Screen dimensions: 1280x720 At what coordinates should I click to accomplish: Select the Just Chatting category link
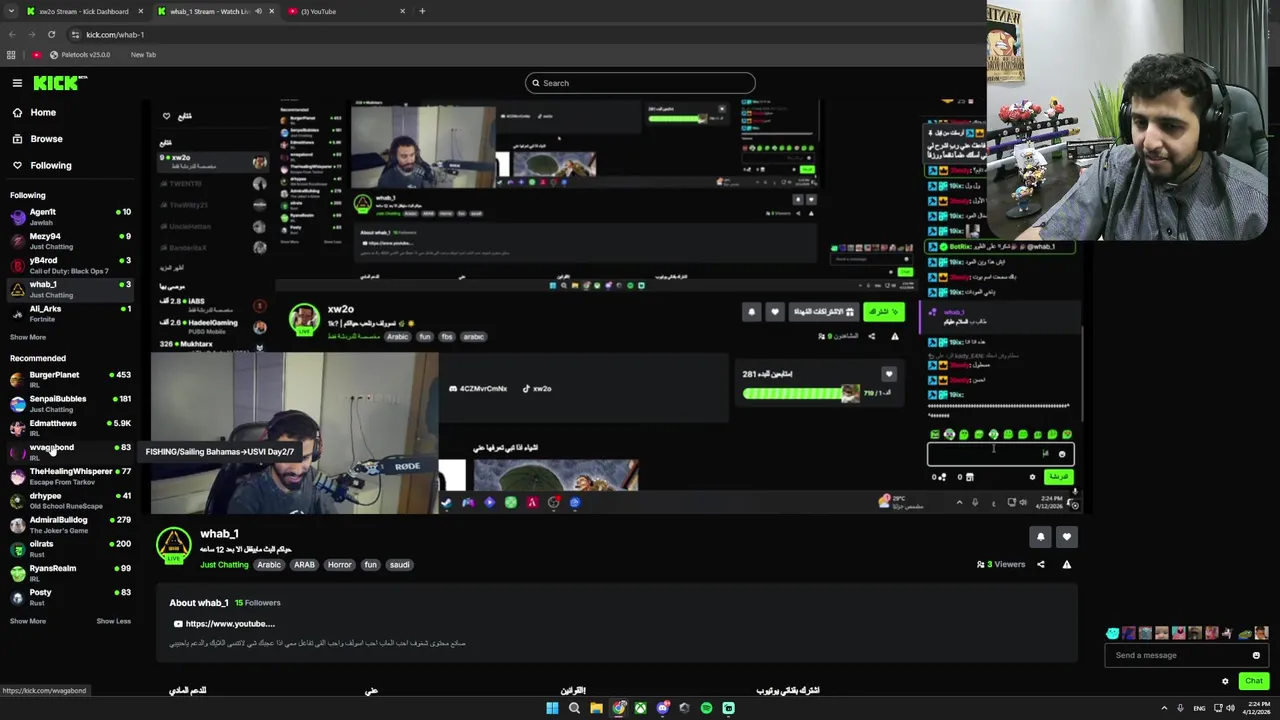click(224, 565)
